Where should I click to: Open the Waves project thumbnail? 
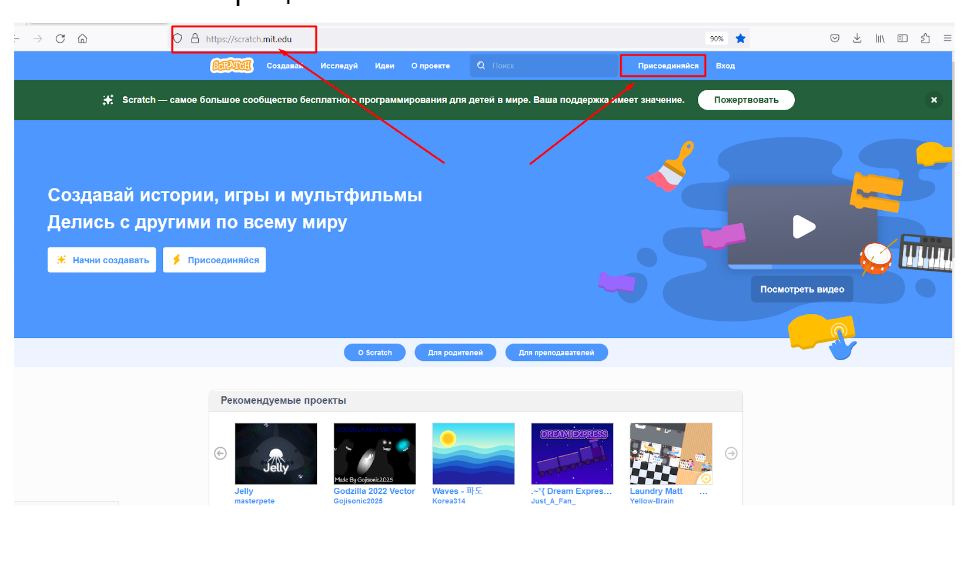pyautogui.click(x=473, y=454)
